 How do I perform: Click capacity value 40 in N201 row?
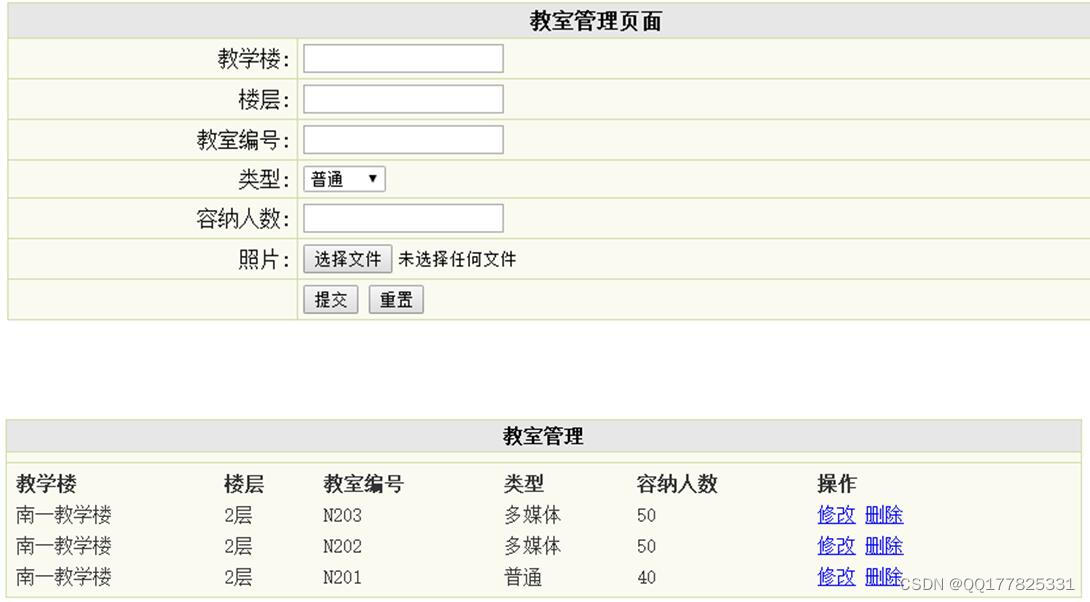coord(646,577)
